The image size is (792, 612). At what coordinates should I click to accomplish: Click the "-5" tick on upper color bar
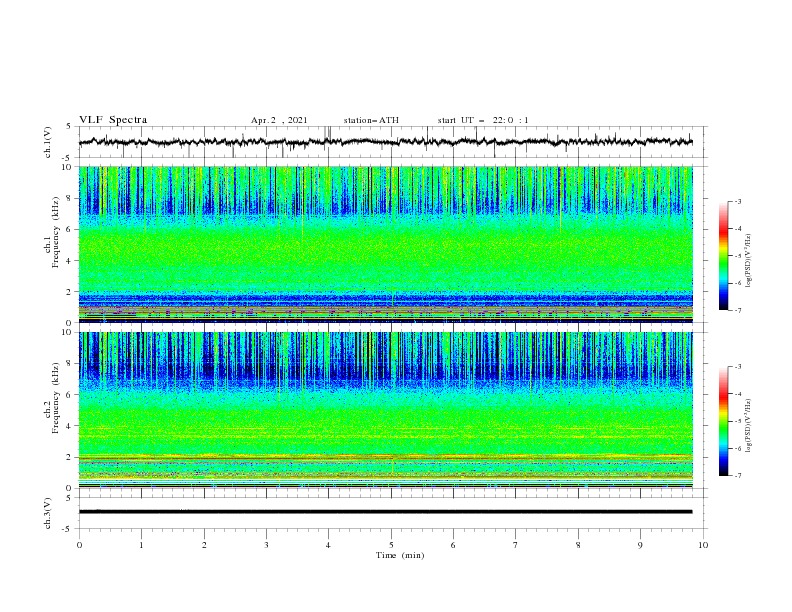tap(737, 256)
